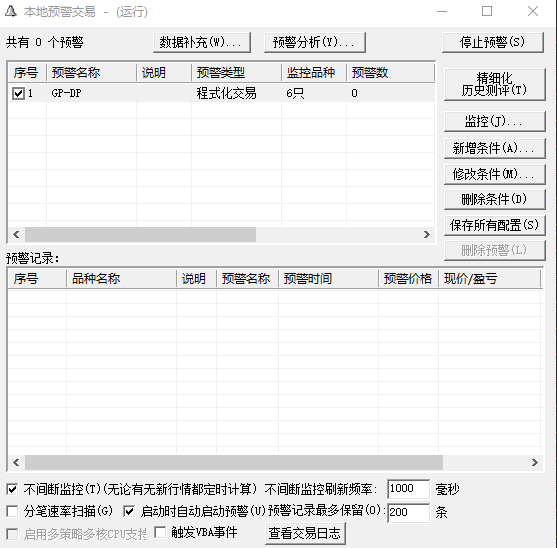The height and width of the screenshot is (548, 557).
Task: Disable 启动时自动启动预警(U) checkbox
Action: click(x=129, y=511)
